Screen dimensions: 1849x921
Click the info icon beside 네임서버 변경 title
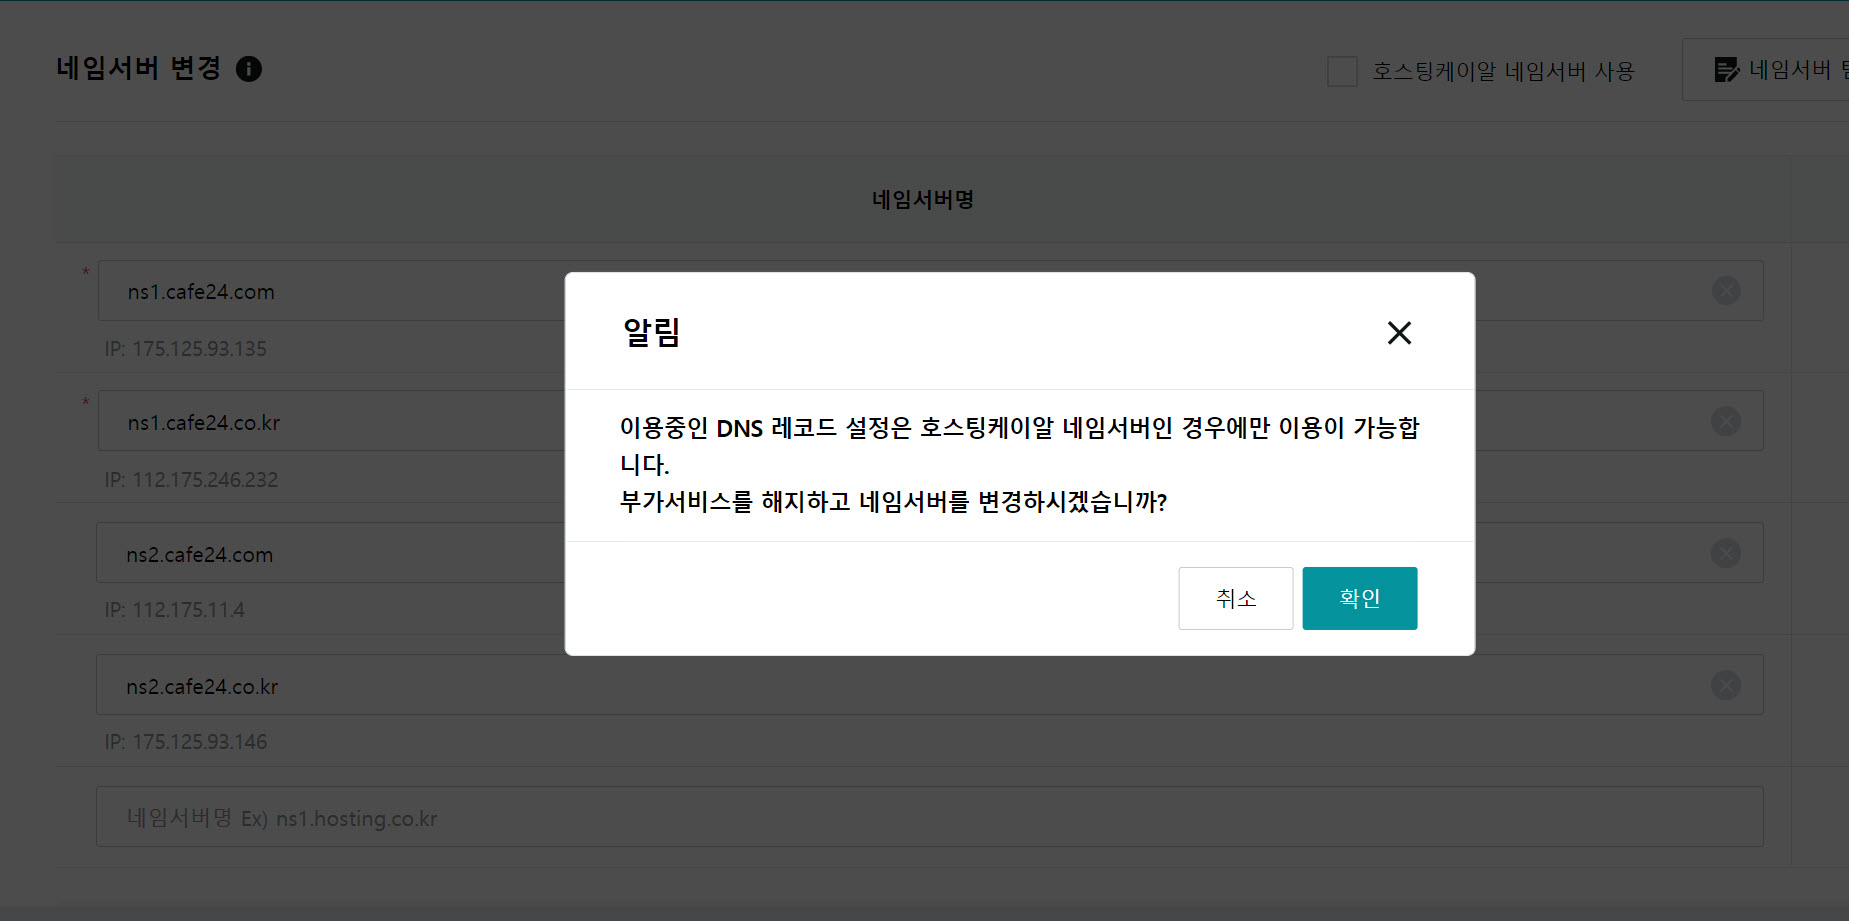pos(249,69)
